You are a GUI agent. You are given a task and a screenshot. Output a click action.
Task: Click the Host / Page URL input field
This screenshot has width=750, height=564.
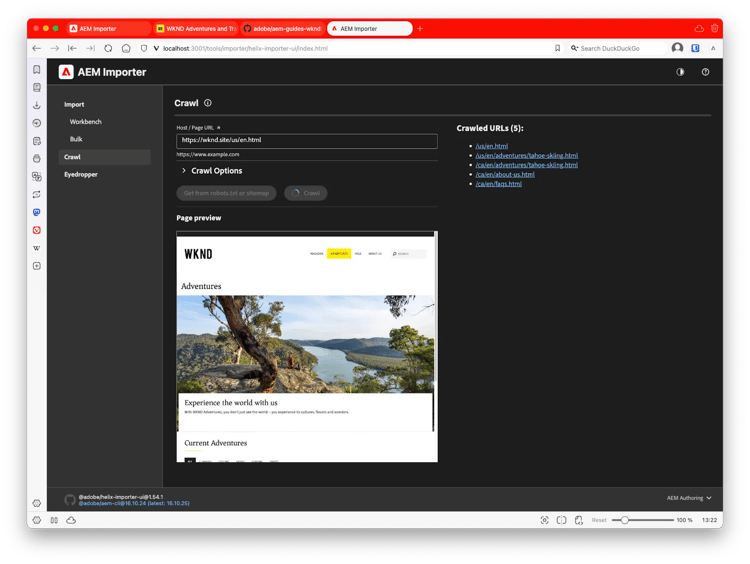tap(307, 141)
